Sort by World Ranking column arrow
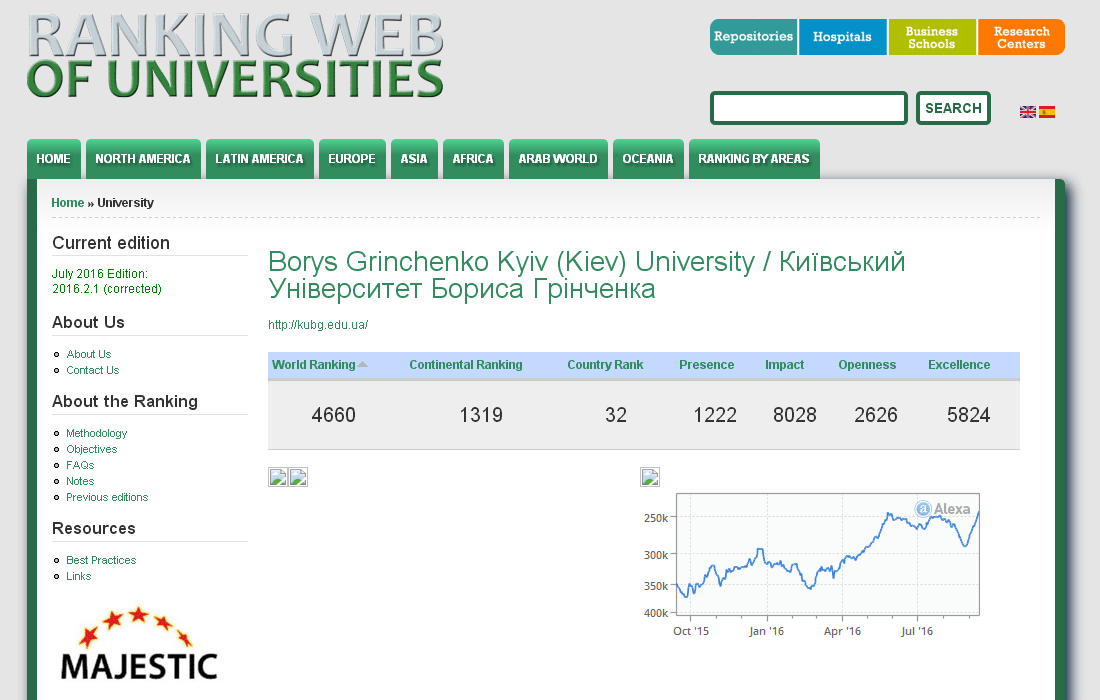 [362, 365]
